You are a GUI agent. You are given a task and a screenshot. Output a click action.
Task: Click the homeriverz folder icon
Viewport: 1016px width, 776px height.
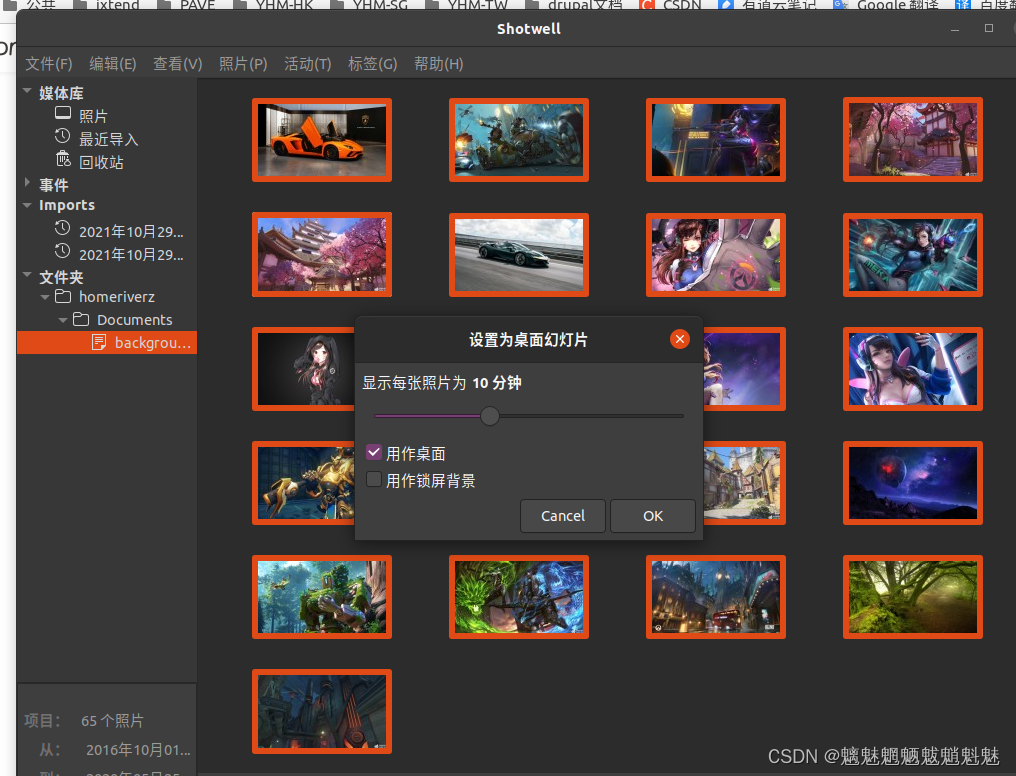tap(63, 297)
